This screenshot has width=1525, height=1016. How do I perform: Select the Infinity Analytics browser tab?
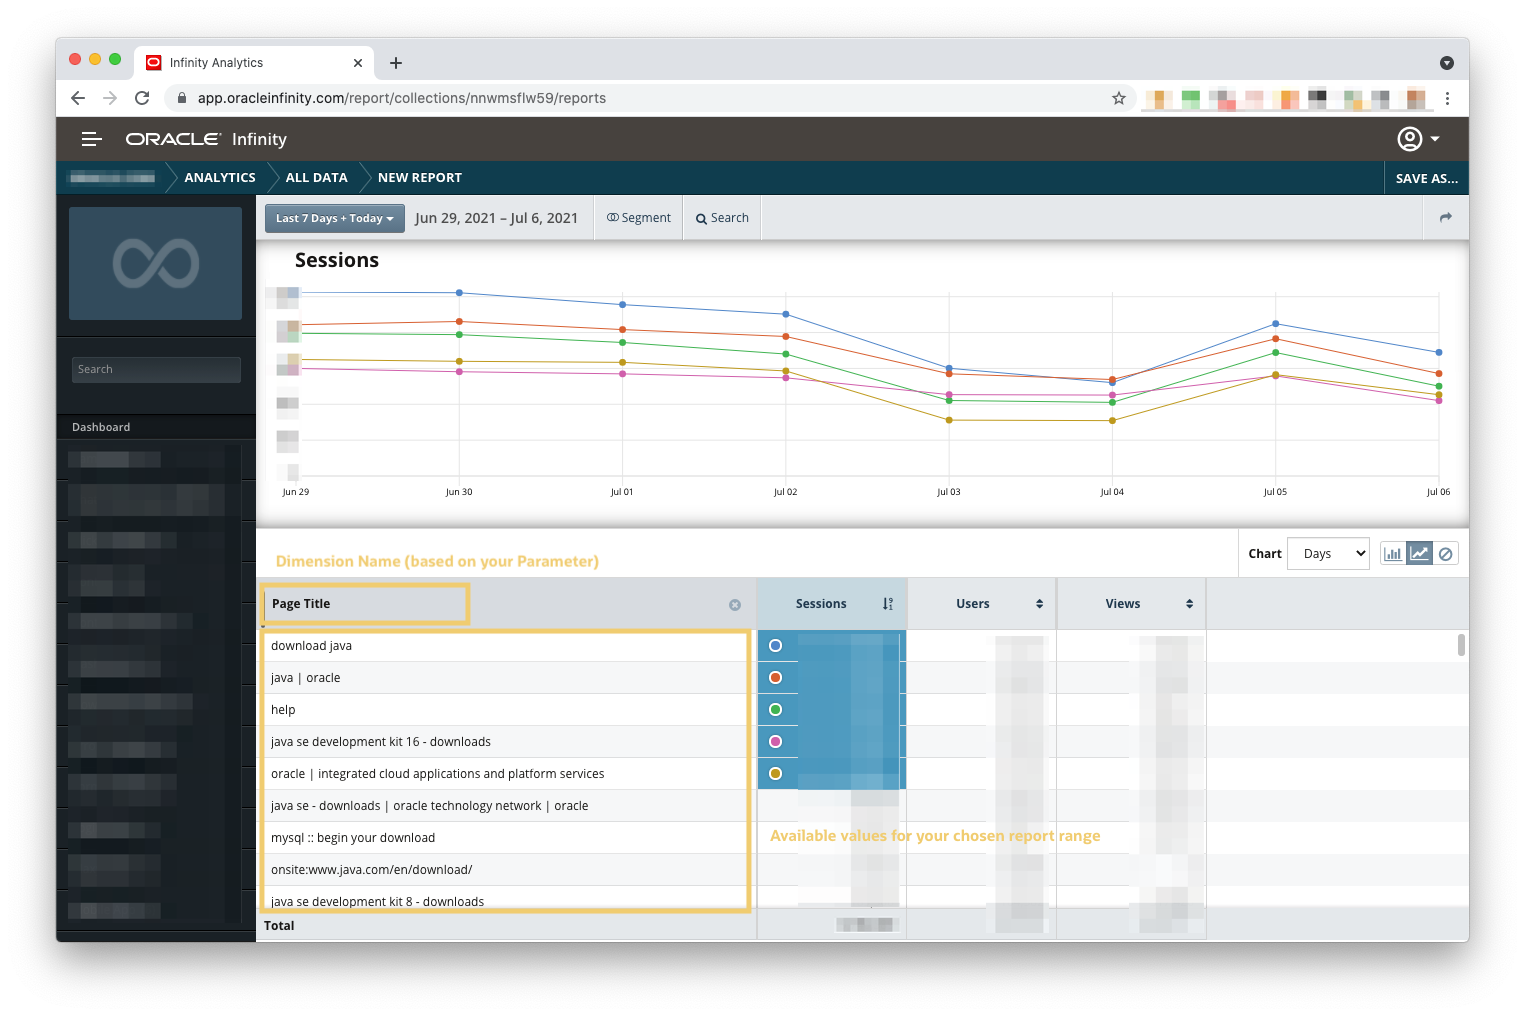click(255, 63)
